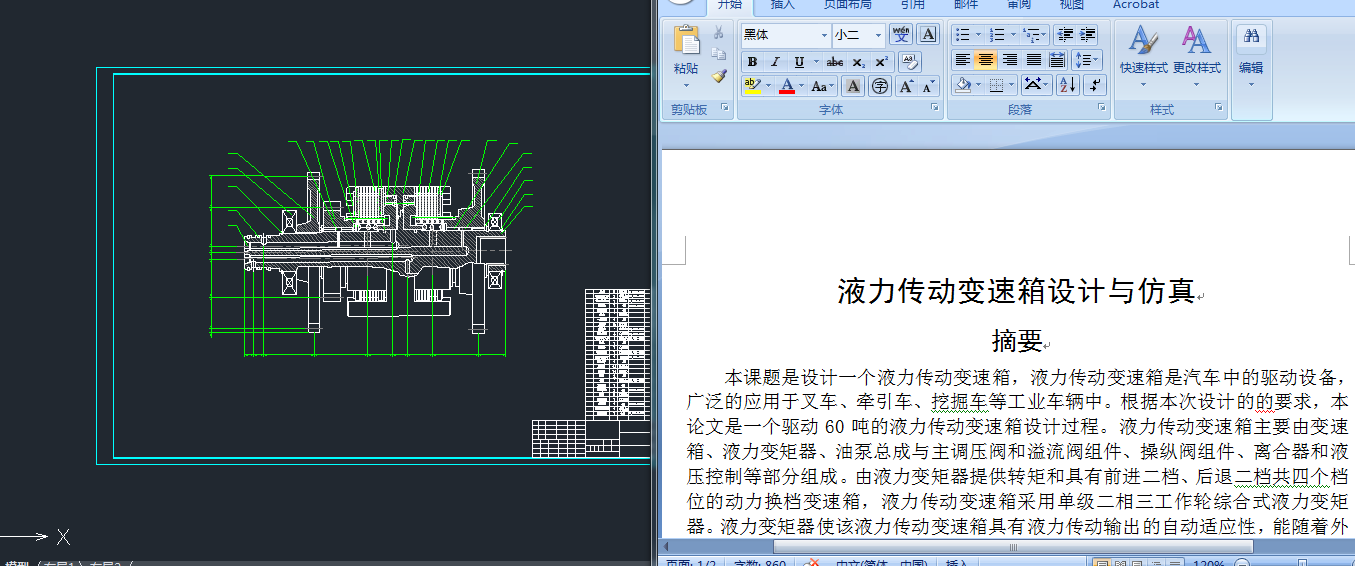Click the Clear Formatting eraser icon
Image resolution: width=1355 pixels, height=566 pixels.
click(x=909, y=61)
